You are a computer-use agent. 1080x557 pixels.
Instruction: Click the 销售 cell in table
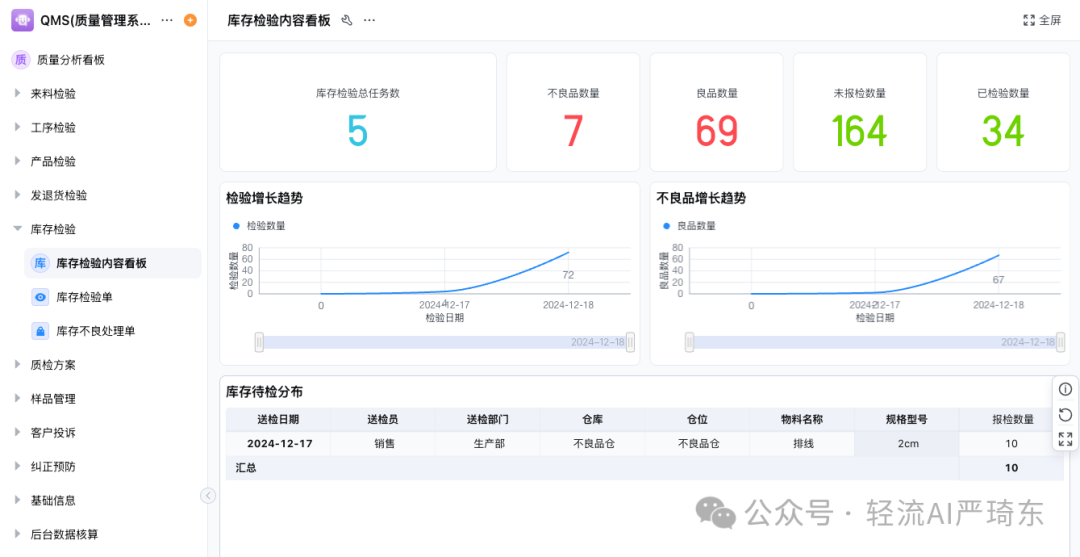click(x=383, y=443)
